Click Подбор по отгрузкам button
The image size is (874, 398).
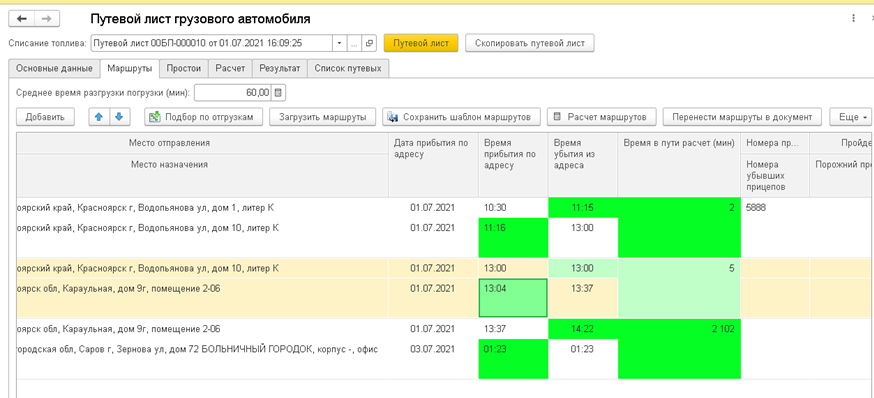coord(203,117)
